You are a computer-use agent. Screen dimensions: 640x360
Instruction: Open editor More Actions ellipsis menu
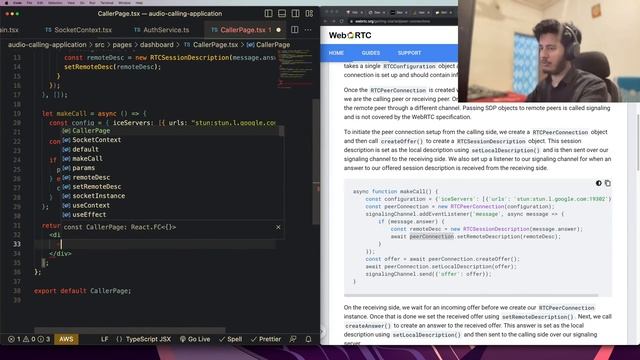coord(308,30)
